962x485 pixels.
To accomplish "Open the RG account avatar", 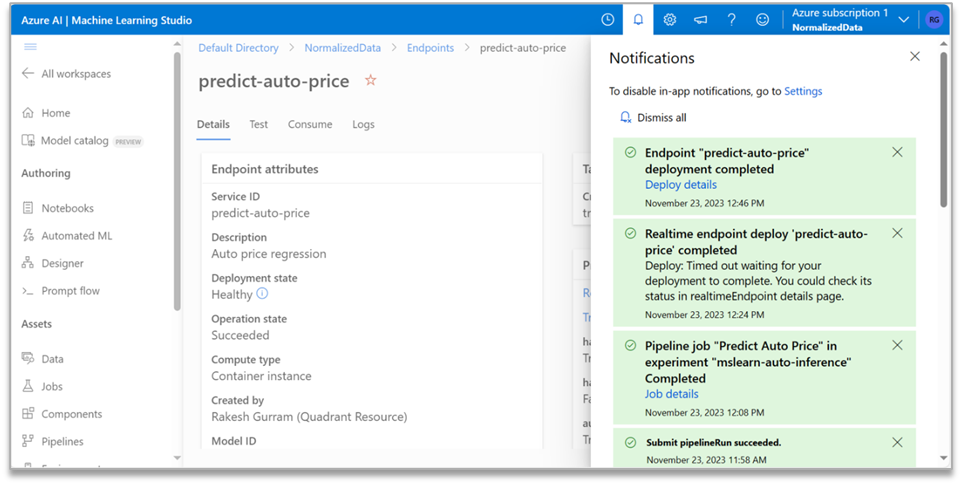I will point(934,20).
